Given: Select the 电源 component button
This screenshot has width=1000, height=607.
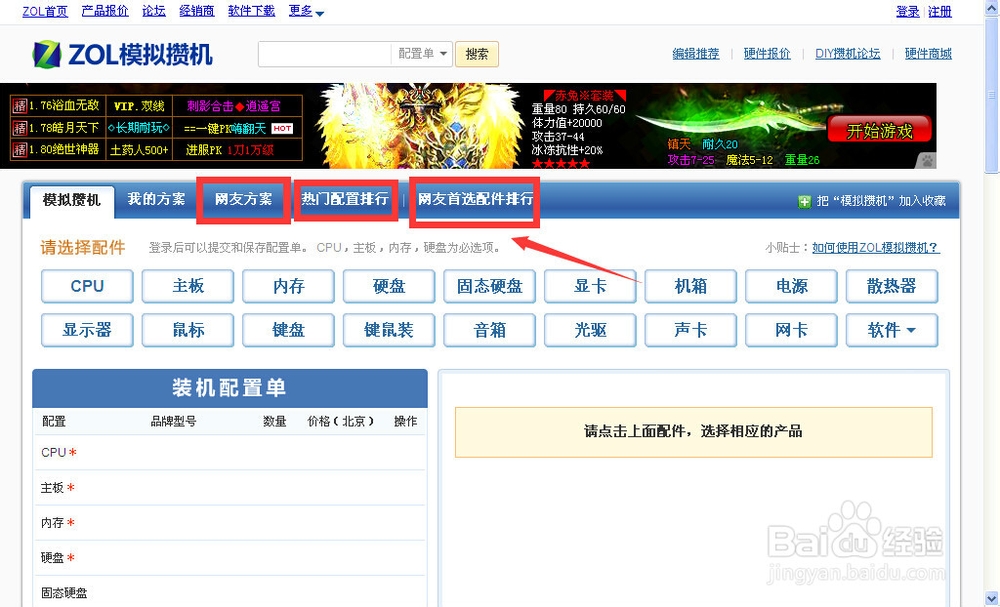Looking at the screenshot, I should pyautogui.click(x=791, y=286).
